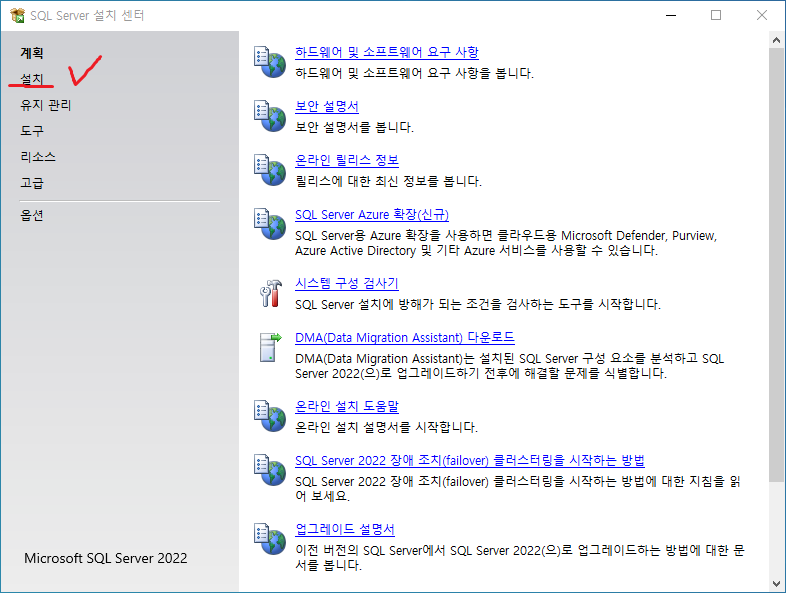Click globe icon beside 하드웨어 및 소프트웨어 요구 사항
Image resolution: width=786 pixels, height=593 pixels.
coord(270,62)
